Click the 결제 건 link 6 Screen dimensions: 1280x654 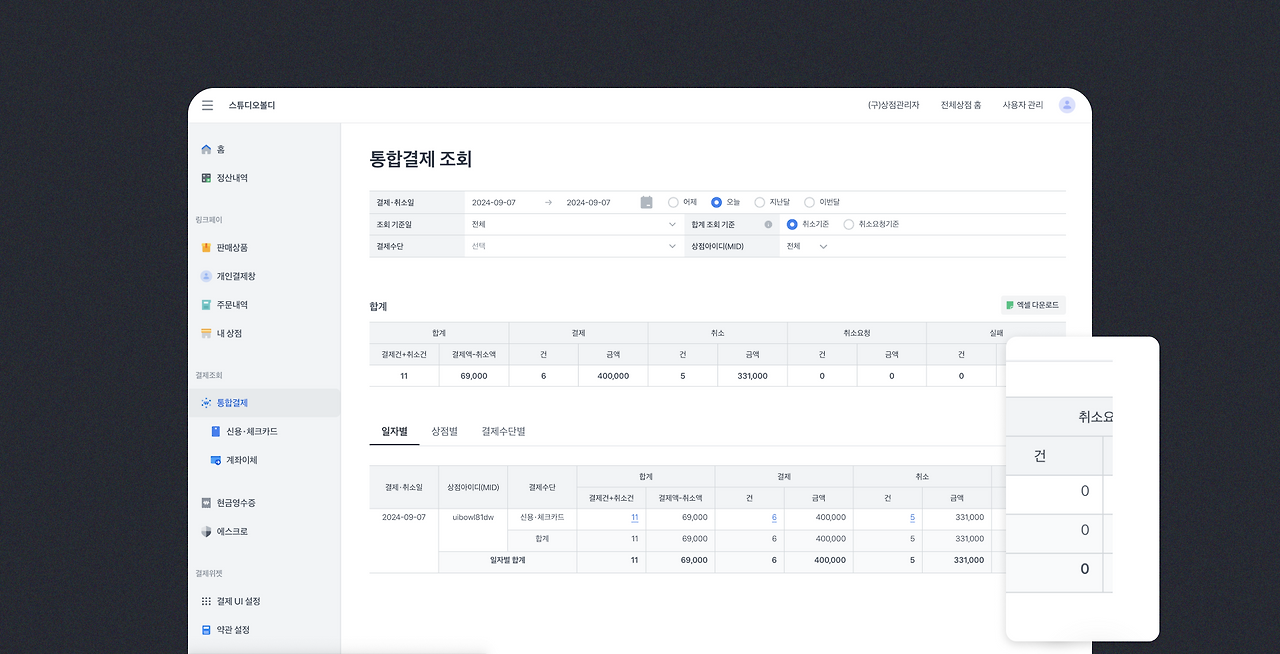[x=774, y=517]
